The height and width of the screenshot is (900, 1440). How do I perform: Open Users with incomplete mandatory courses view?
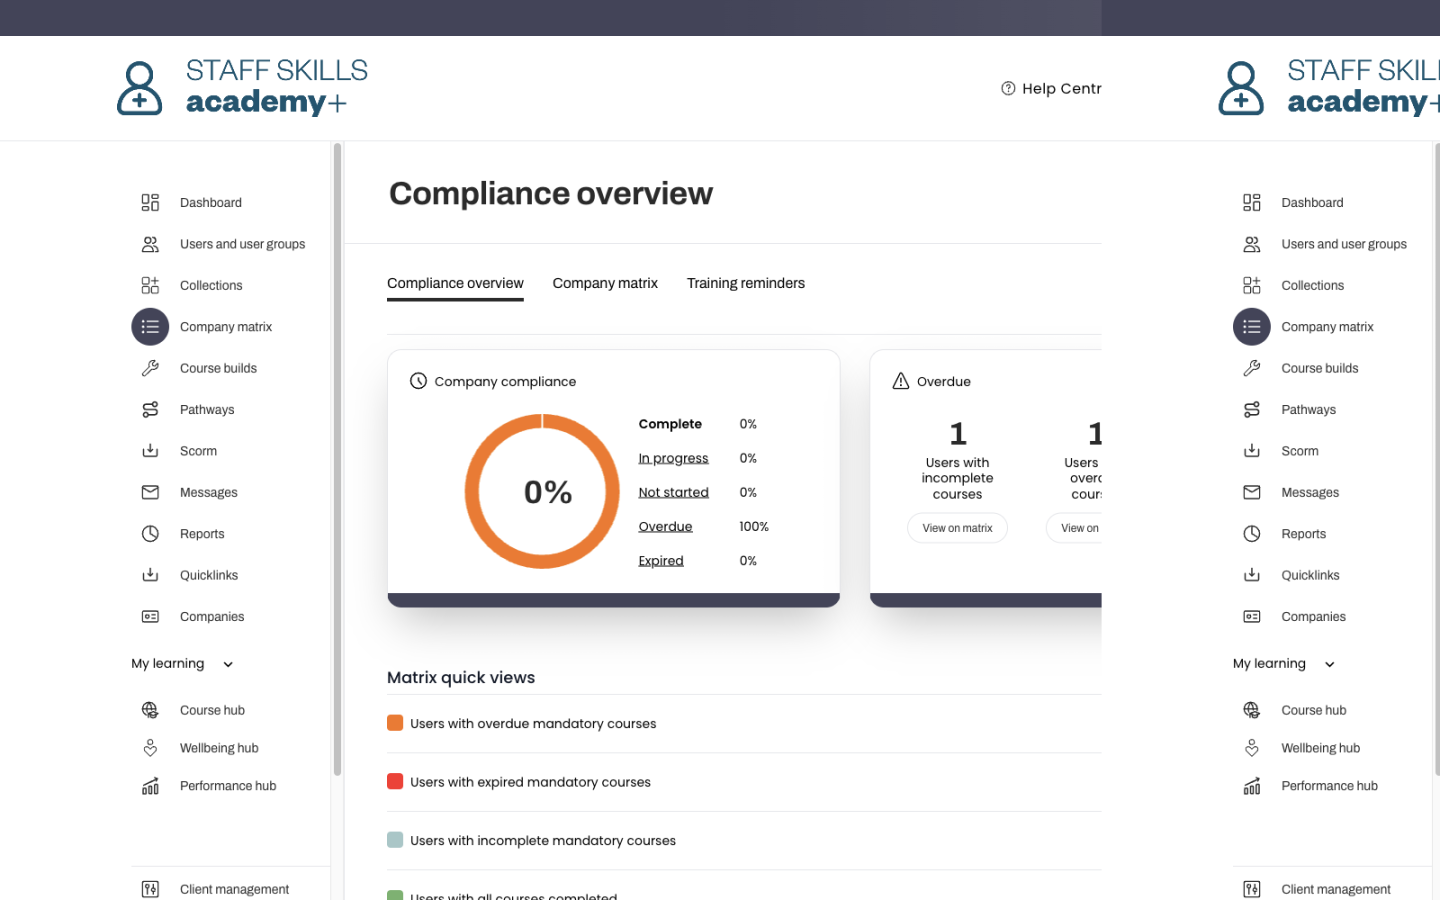[543, 841]
